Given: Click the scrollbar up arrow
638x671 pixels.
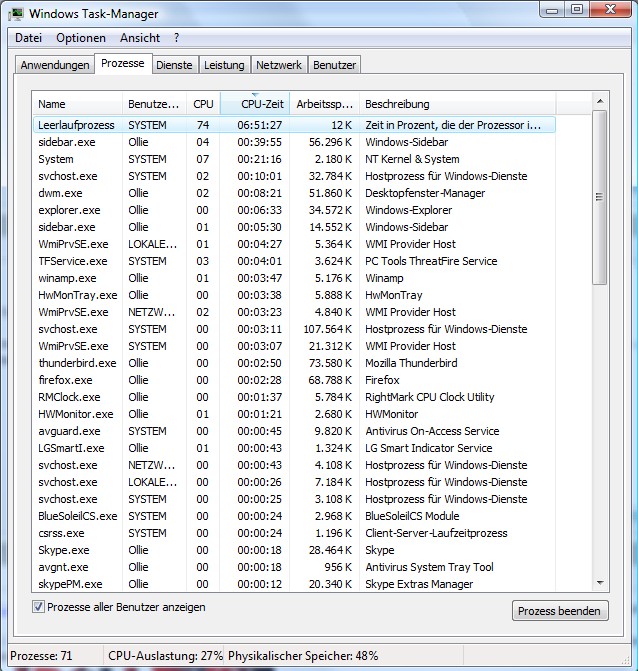Looking at the screenshot, I should pos(600,101).
